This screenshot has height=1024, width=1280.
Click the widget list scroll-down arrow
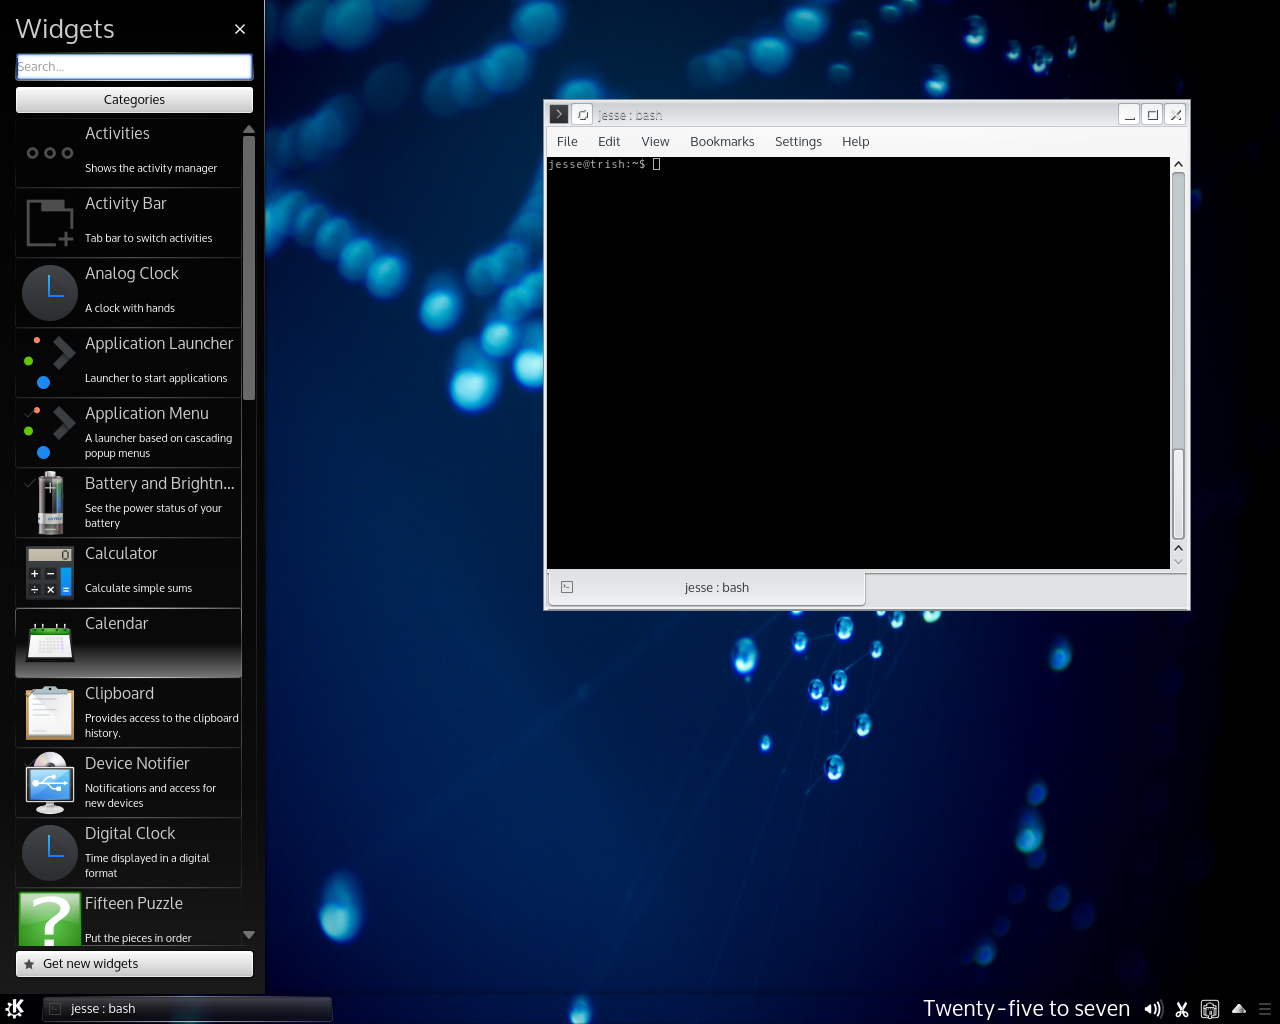(x=249, y=935)
